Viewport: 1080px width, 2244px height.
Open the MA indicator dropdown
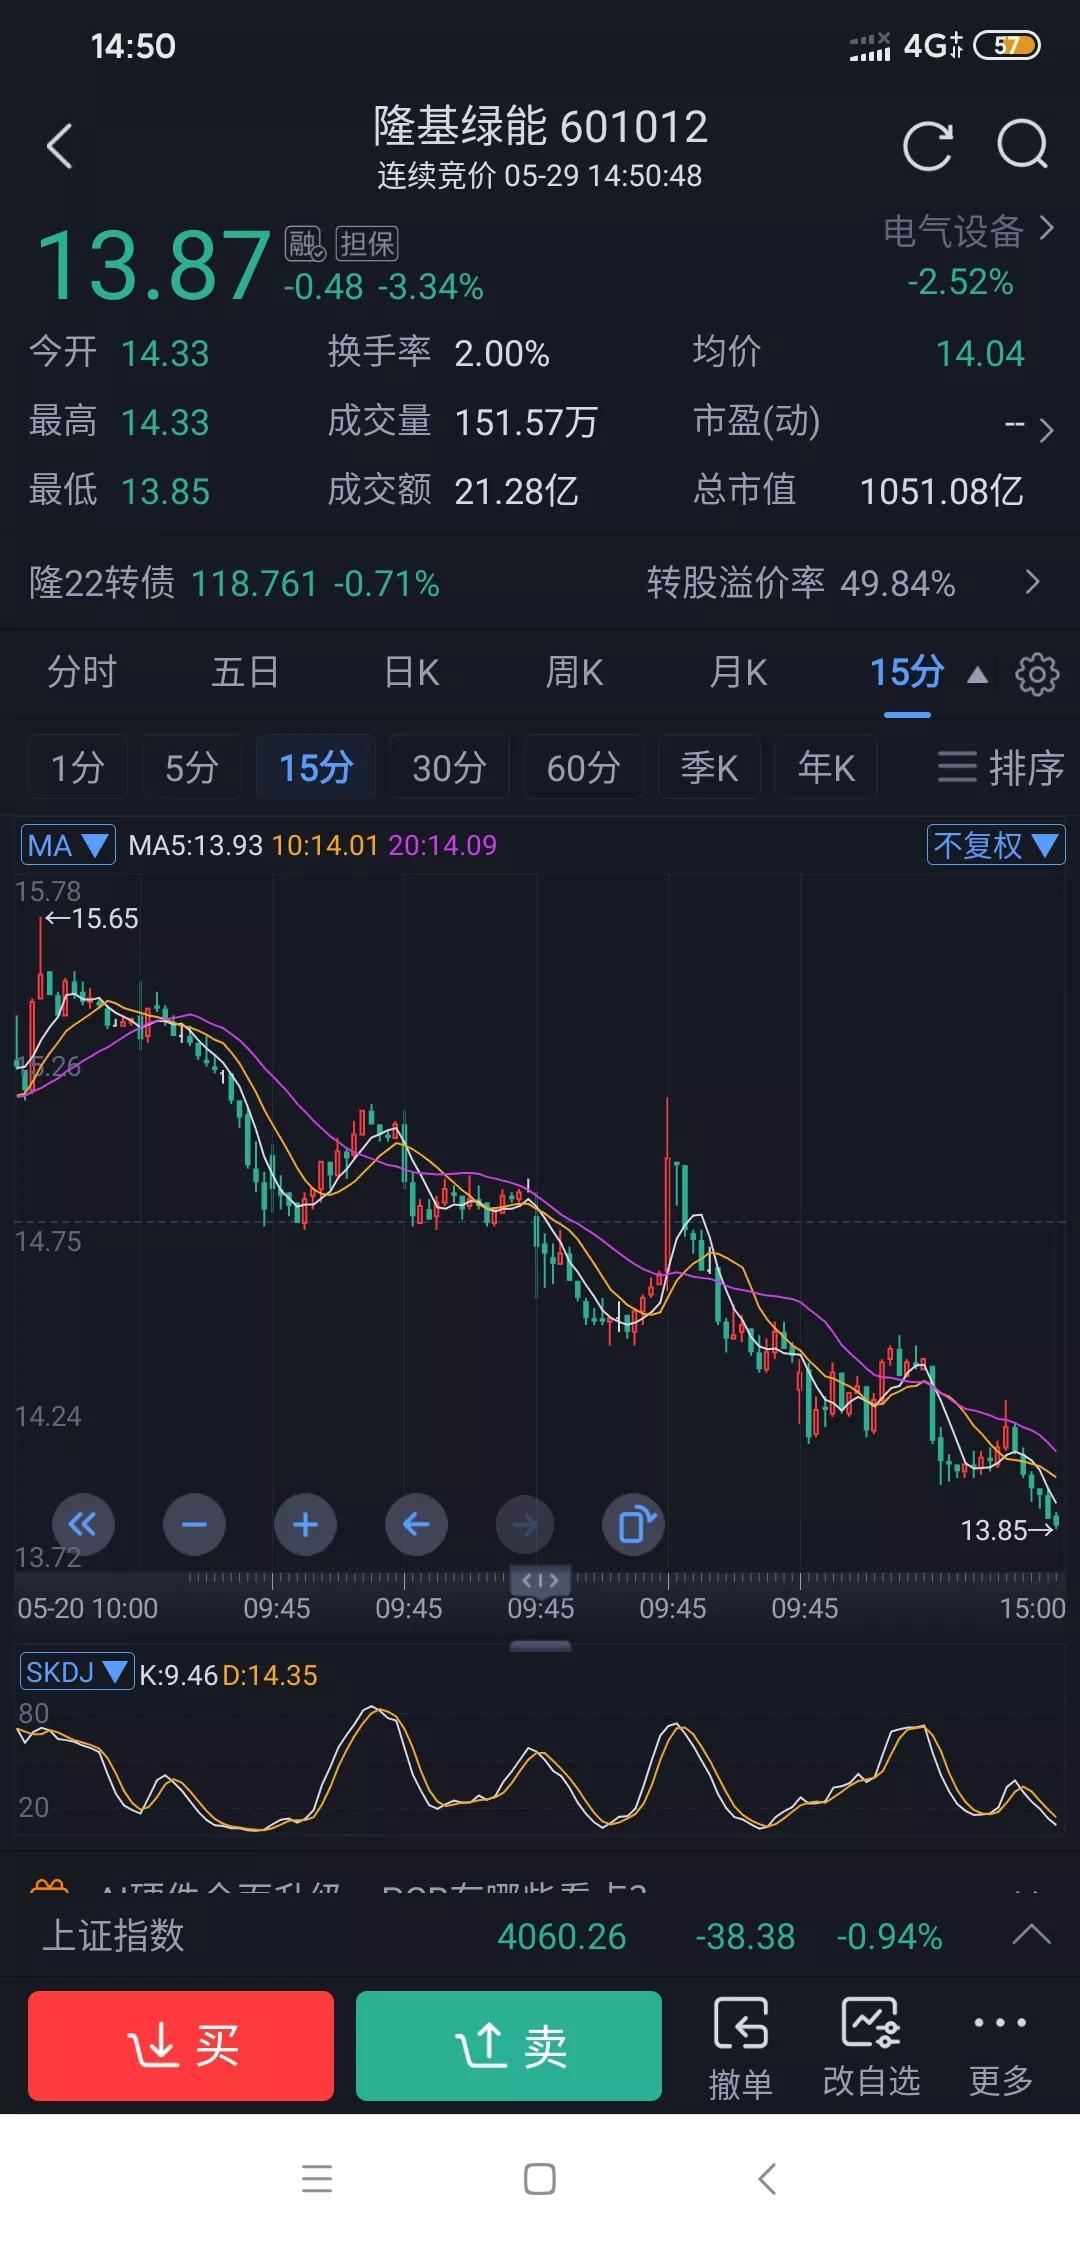coord(68,846)
